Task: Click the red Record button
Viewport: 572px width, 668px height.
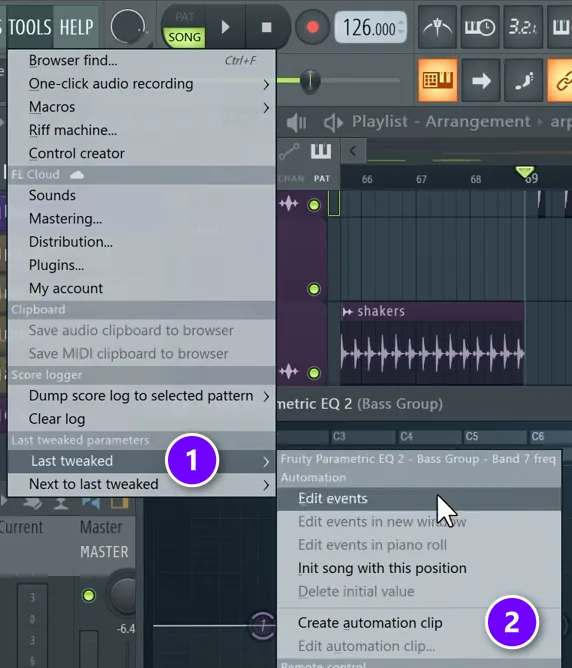Action: 313,27
